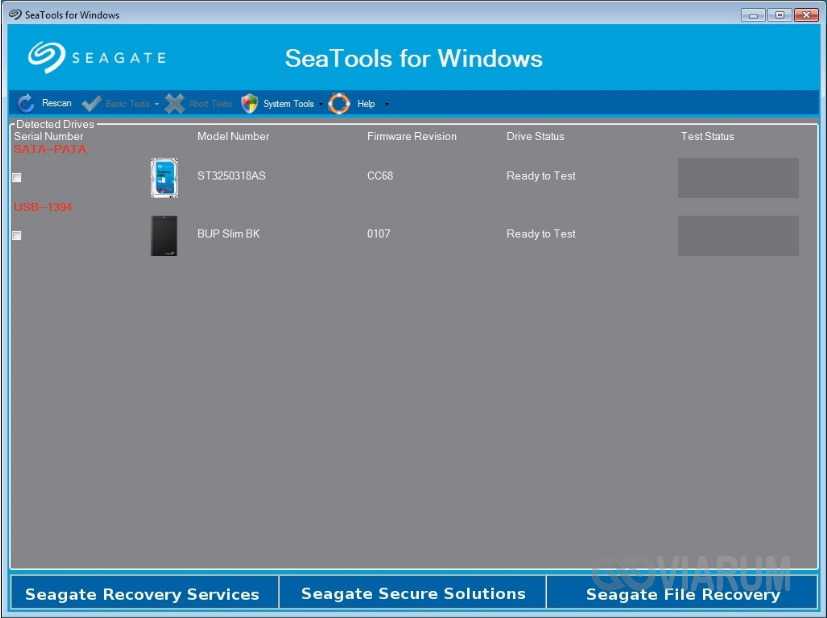Click the Basic Tests checkmark icon

(x=92, y=104)
